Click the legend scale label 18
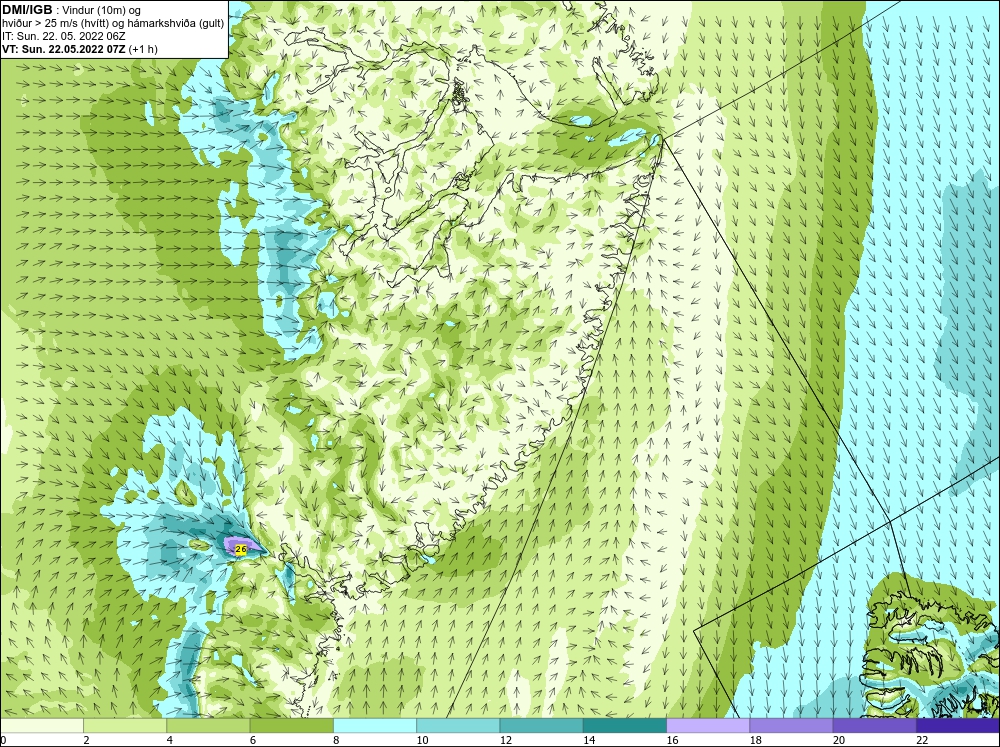Viewport: 1000px width, 747px height. 756,740
